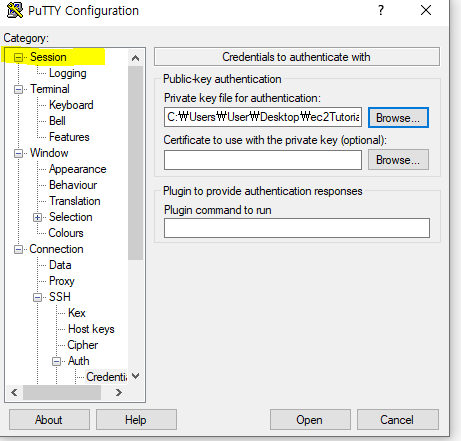Image resolution: width=461 pixels, height=441 pixels.
Task: Close the PuTTY Configuration window
Action: coord(426,10)
